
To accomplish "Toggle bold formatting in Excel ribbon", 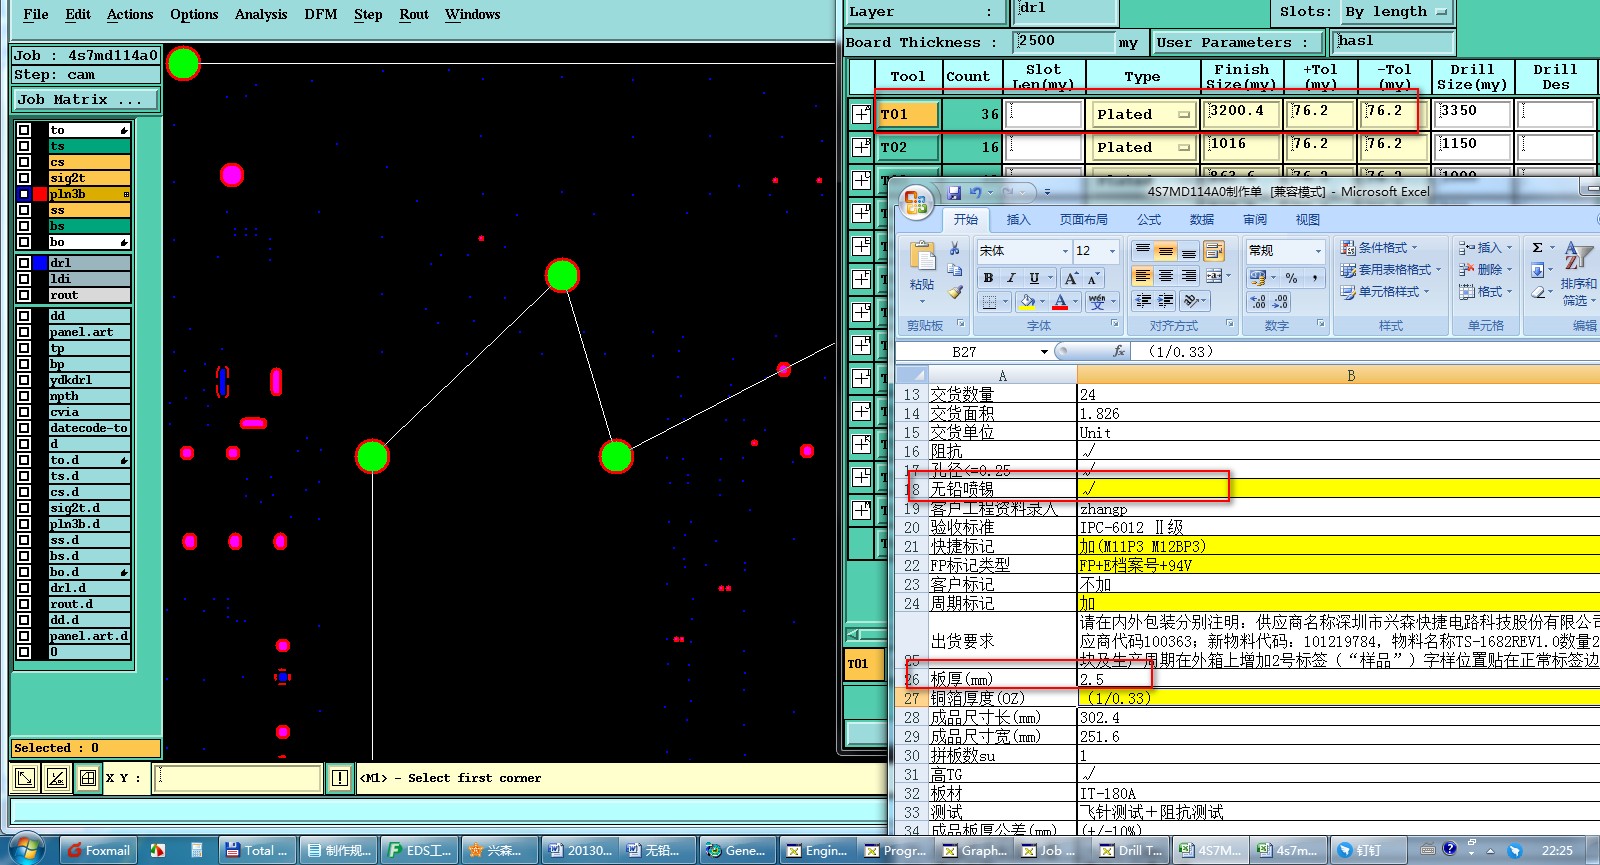I will [x=988, y=278].
